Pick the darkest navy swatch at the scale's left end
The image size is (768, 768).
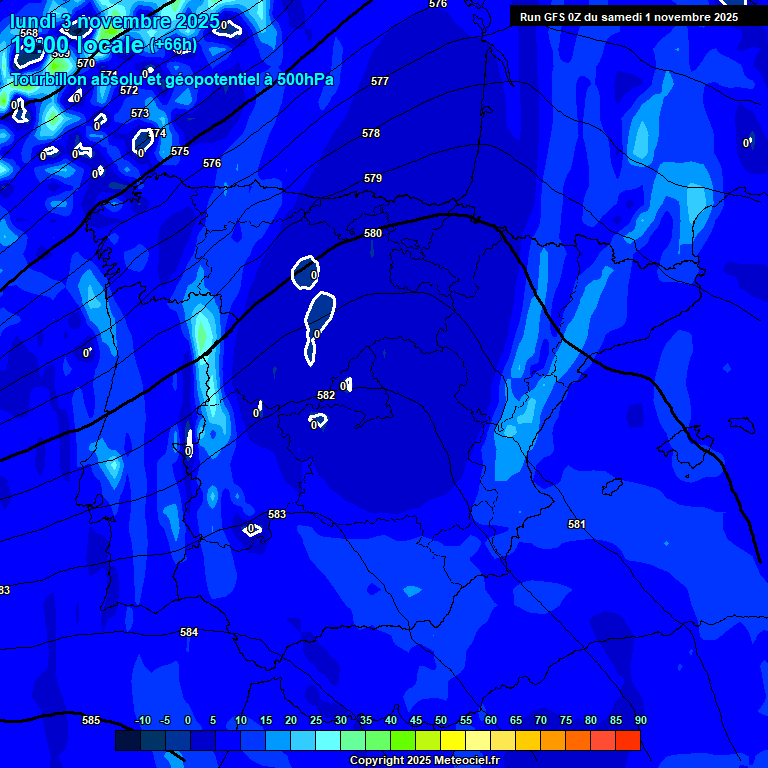pyautogui.click(x=127, y=741)
